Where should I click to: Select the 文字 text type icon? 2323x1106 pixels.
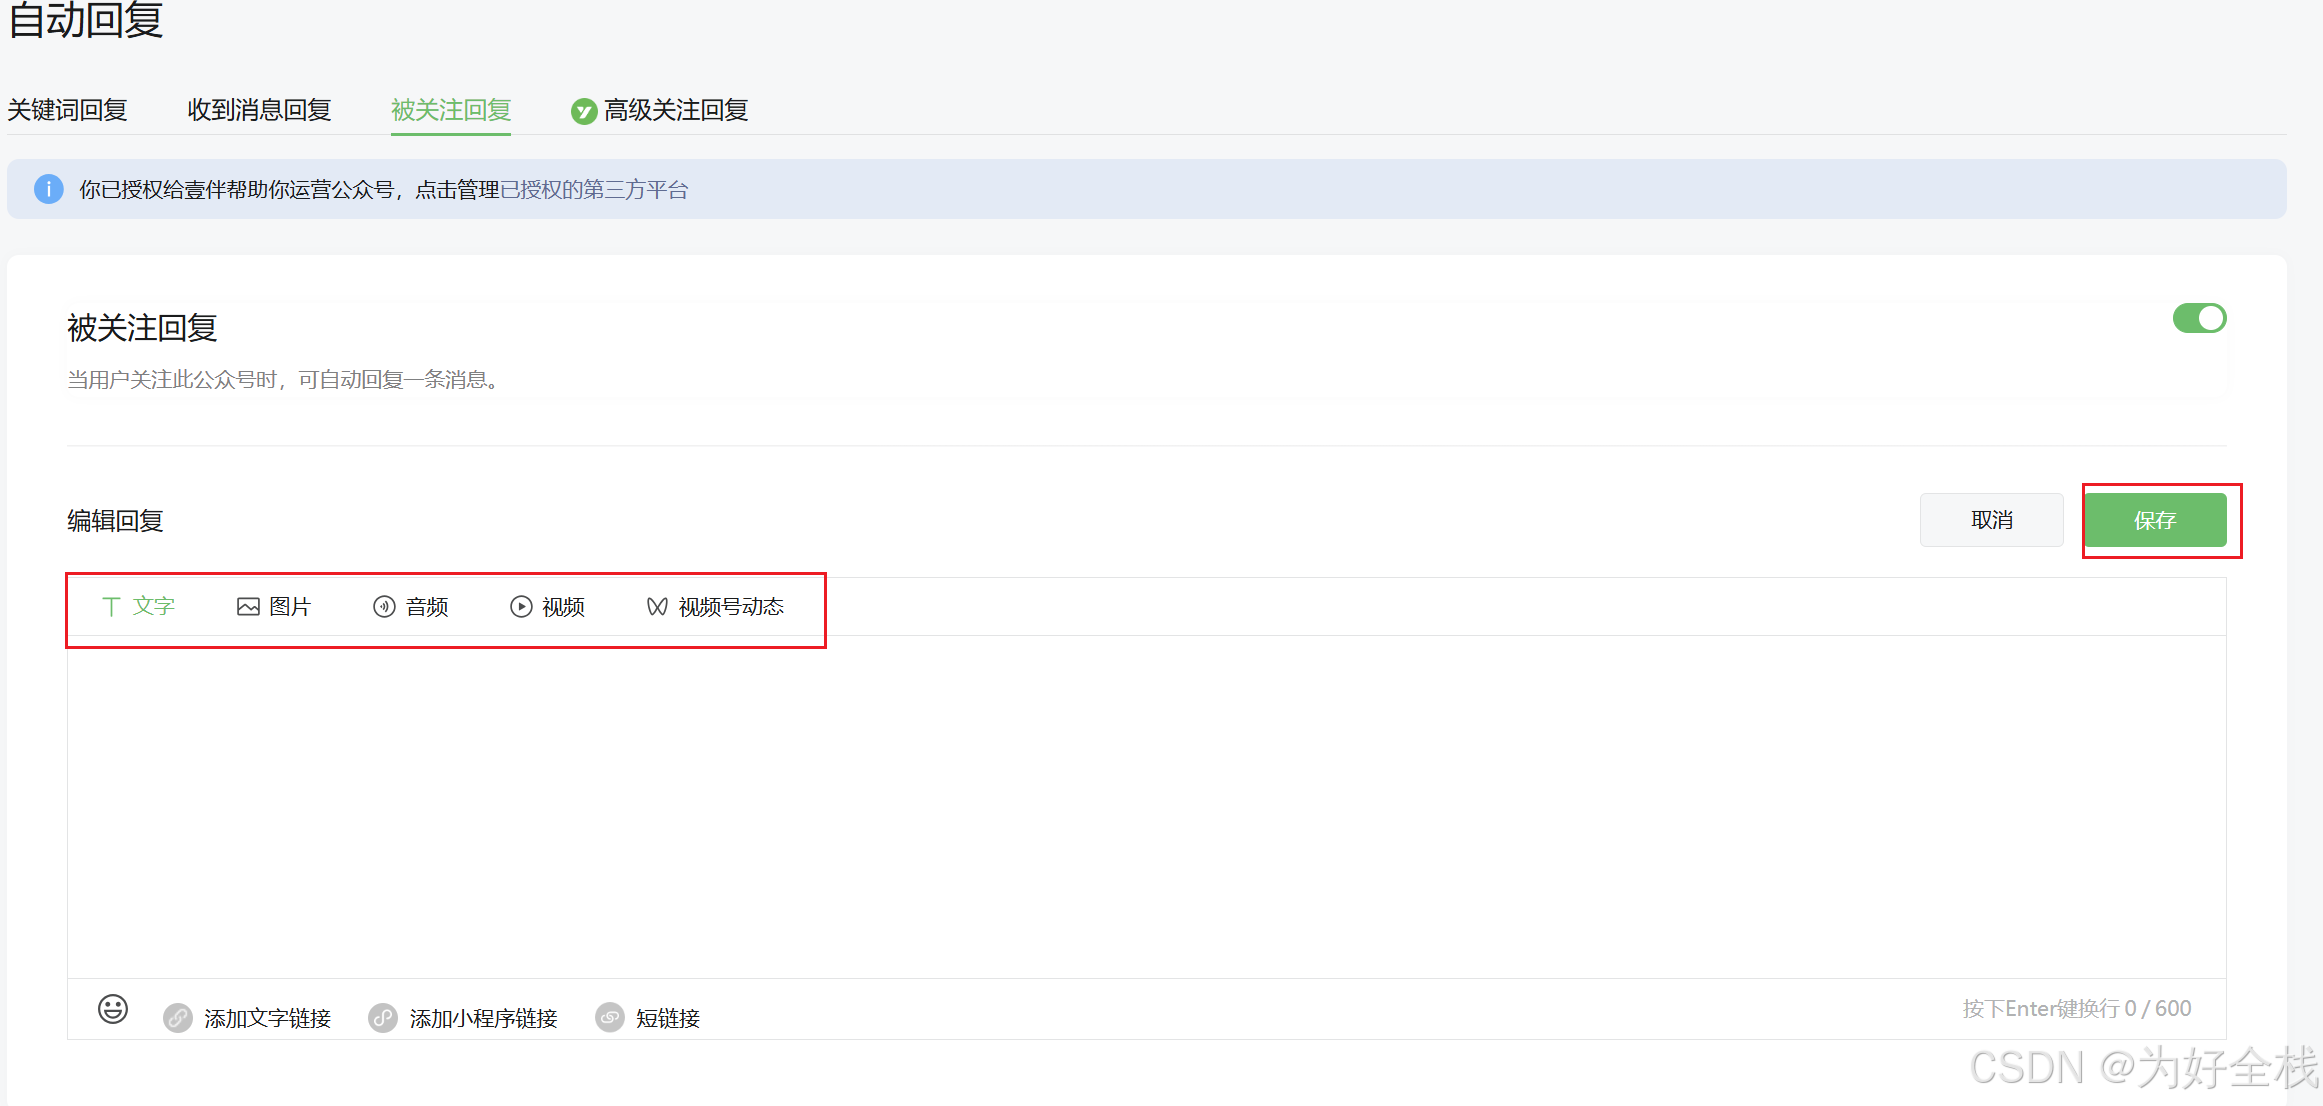111,607
